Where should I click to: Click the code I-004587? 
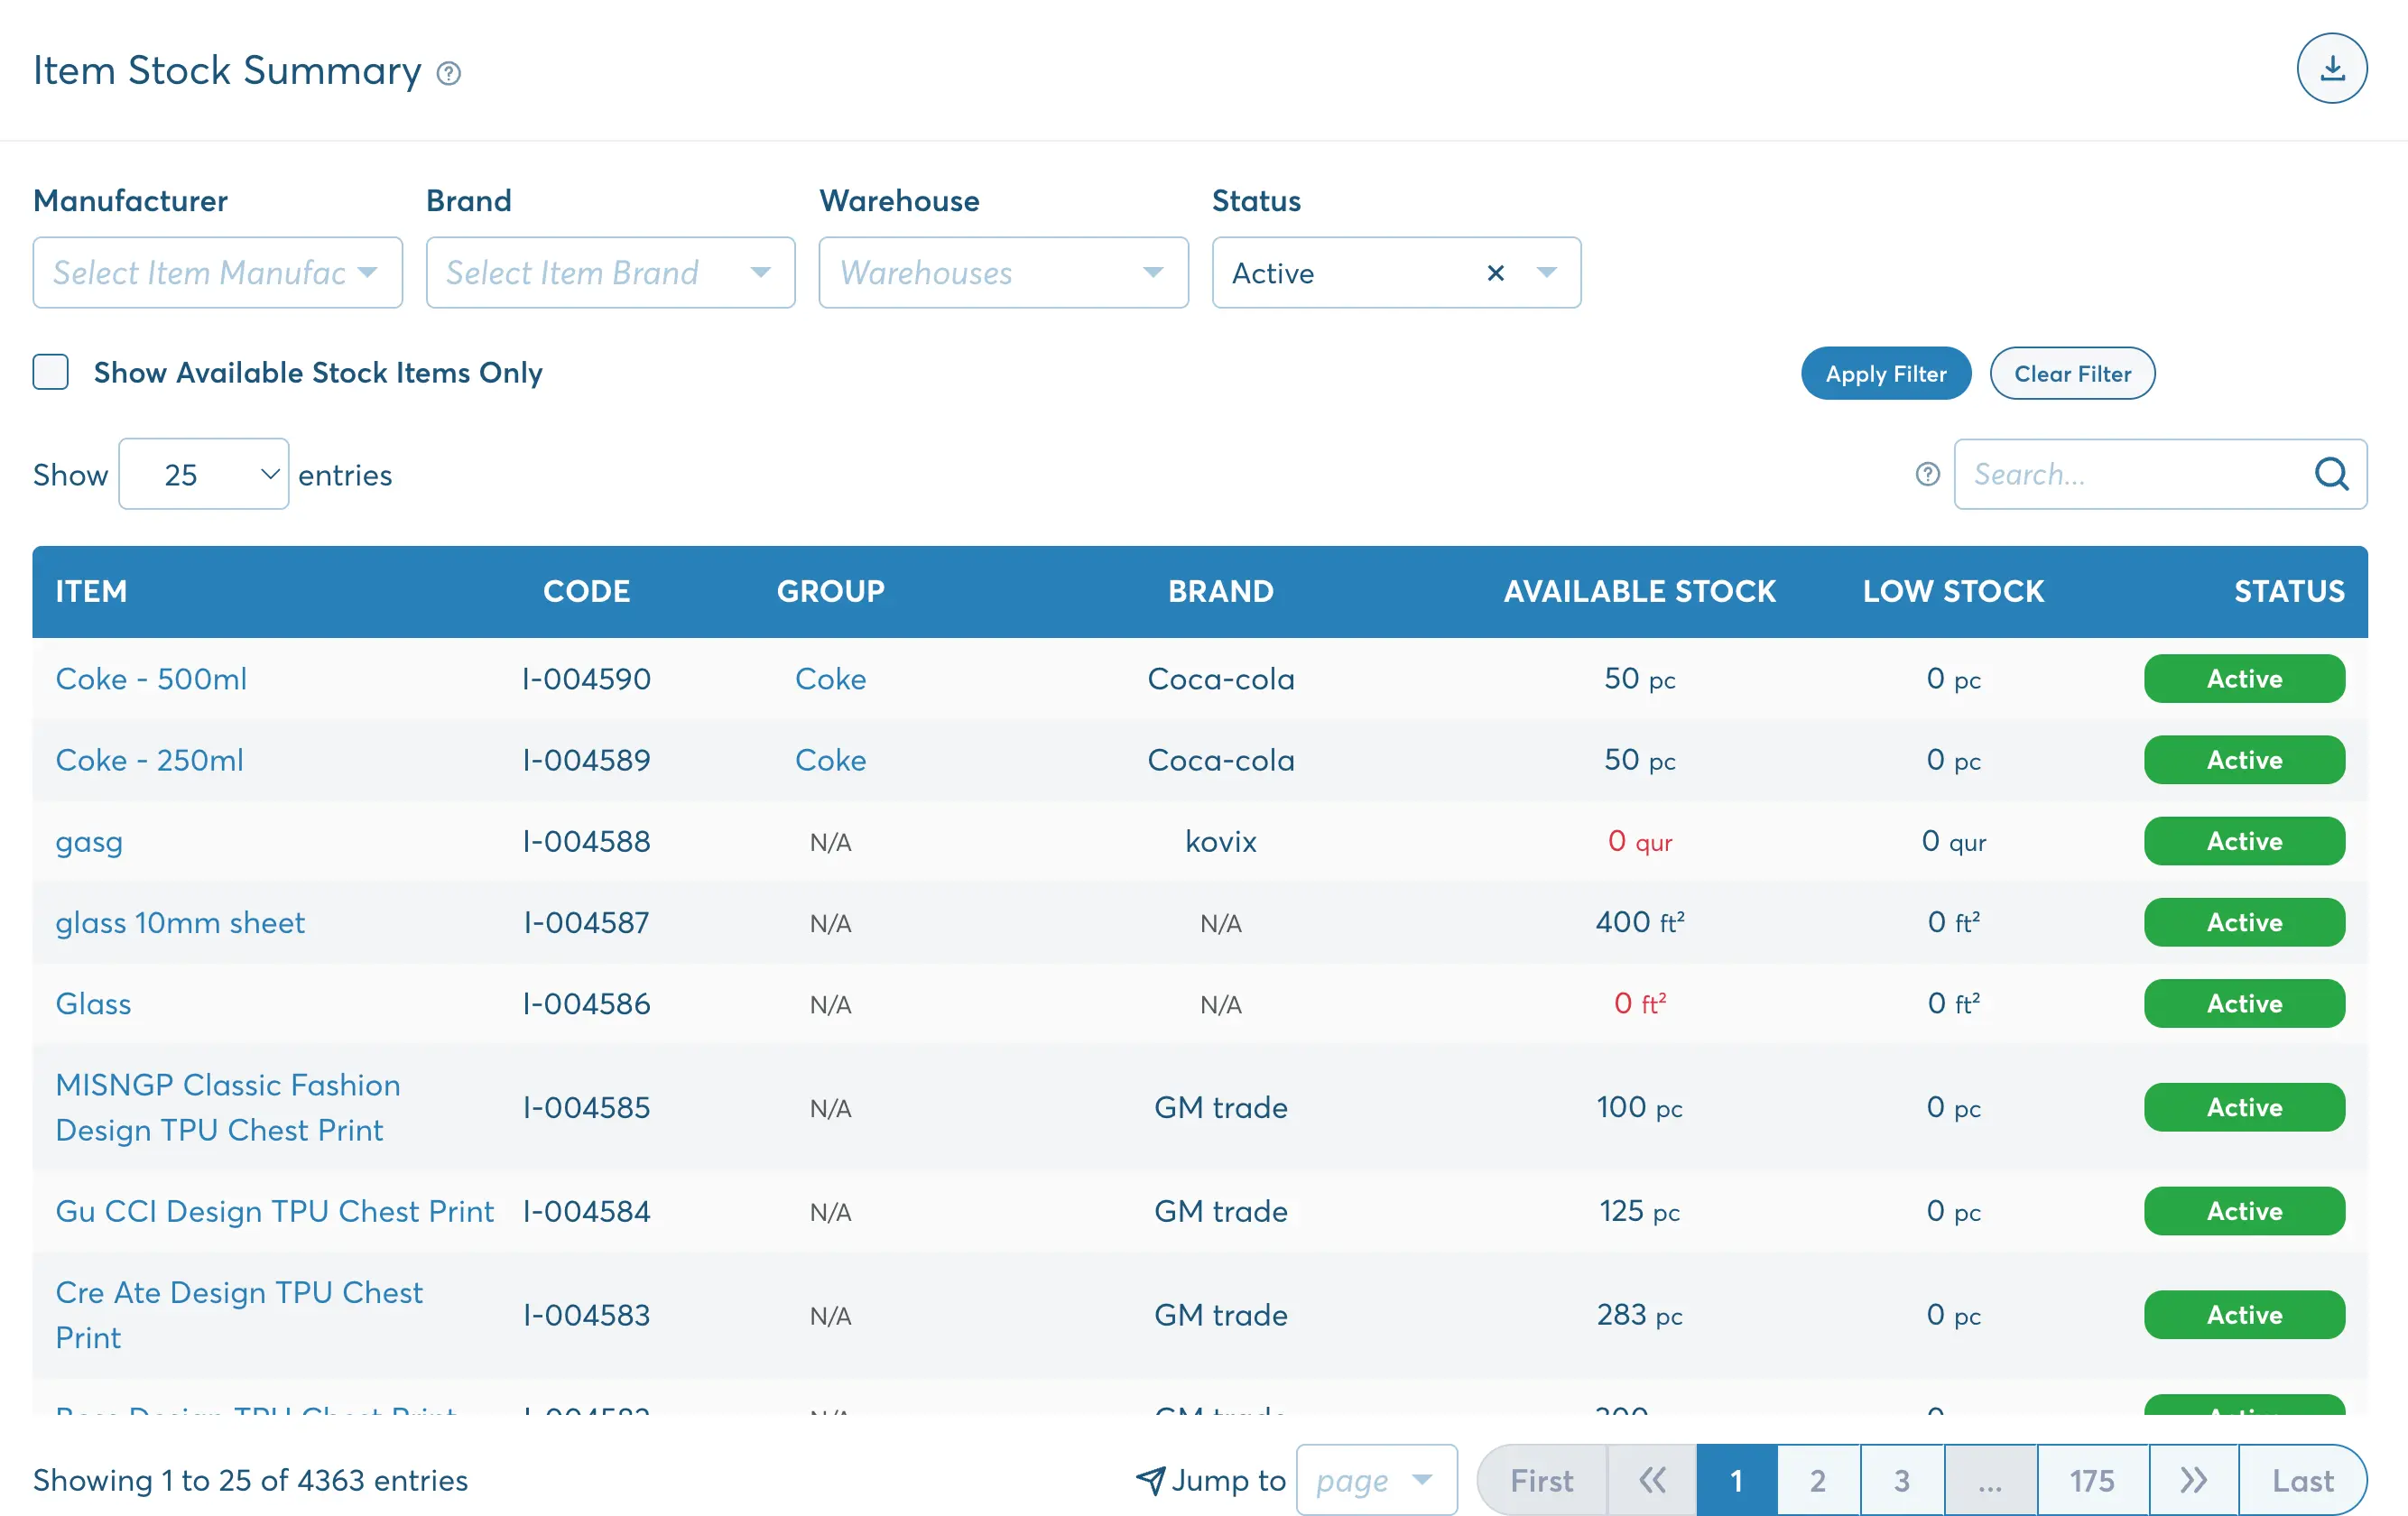pyautogui.click(x=586, y=922)
